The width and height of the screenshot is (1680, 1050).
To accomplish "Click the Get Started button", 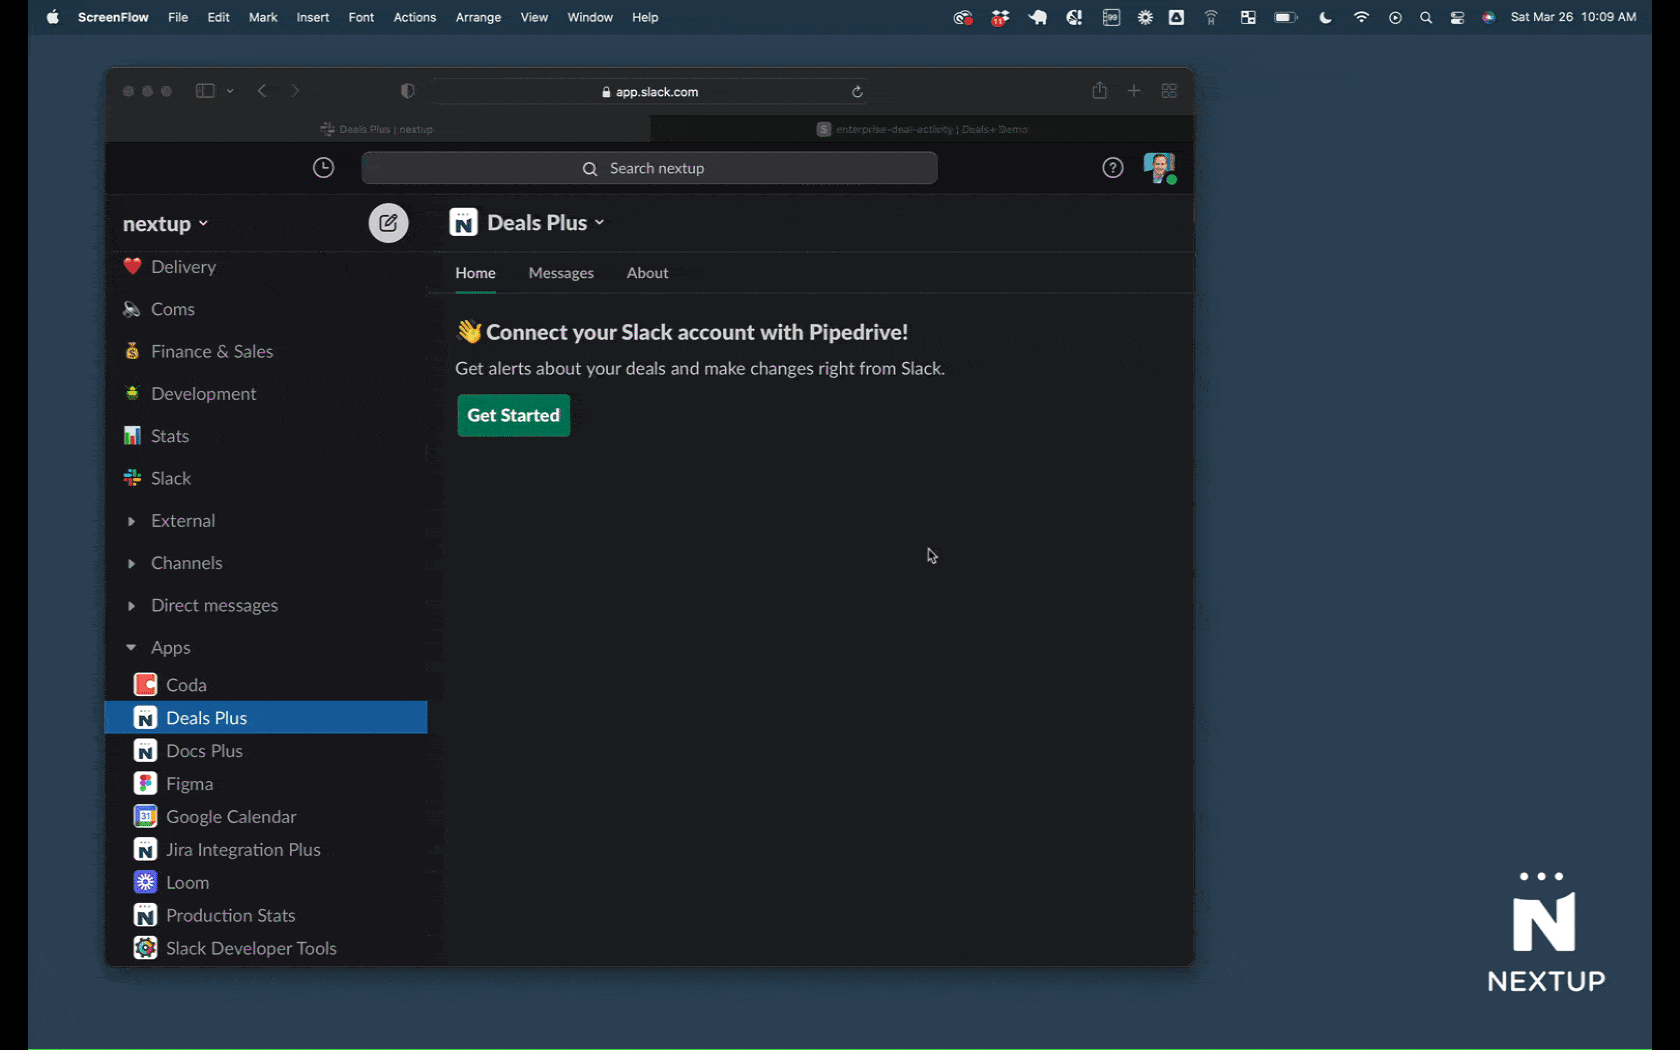I will 514,415.
